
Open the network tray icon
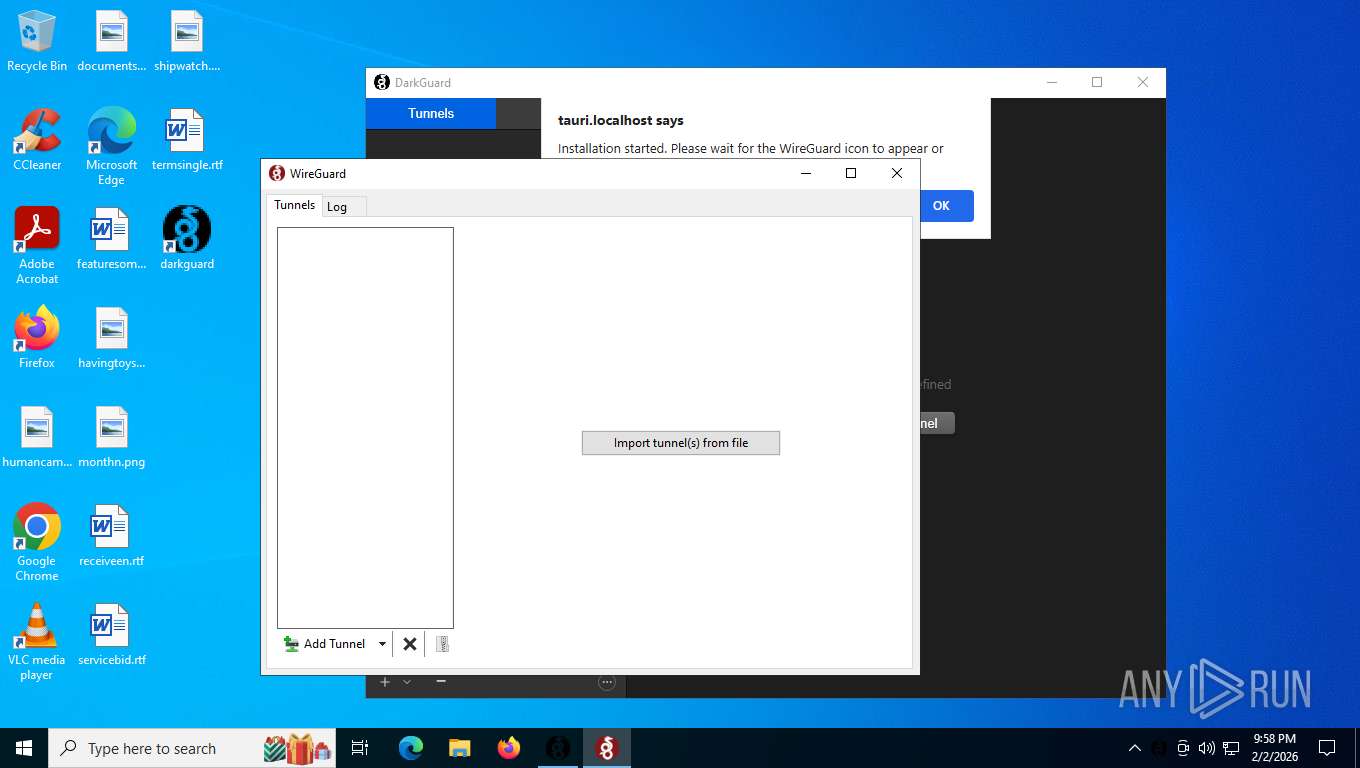pyautogui.click(x=1231, y=748)
